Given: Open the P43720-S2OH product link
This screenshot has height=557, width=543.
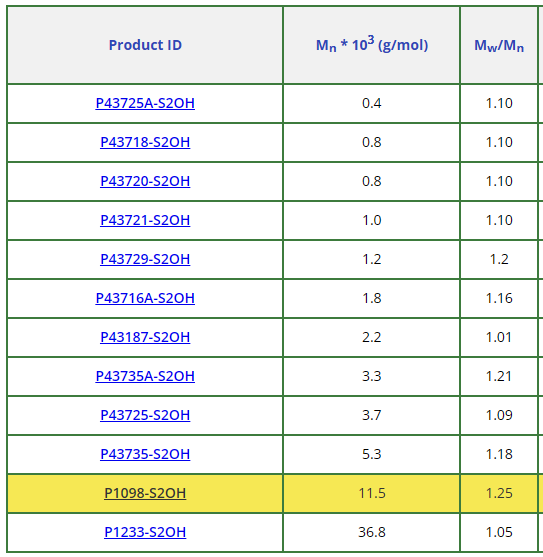Looking at the screenshot, I should 145,182.
